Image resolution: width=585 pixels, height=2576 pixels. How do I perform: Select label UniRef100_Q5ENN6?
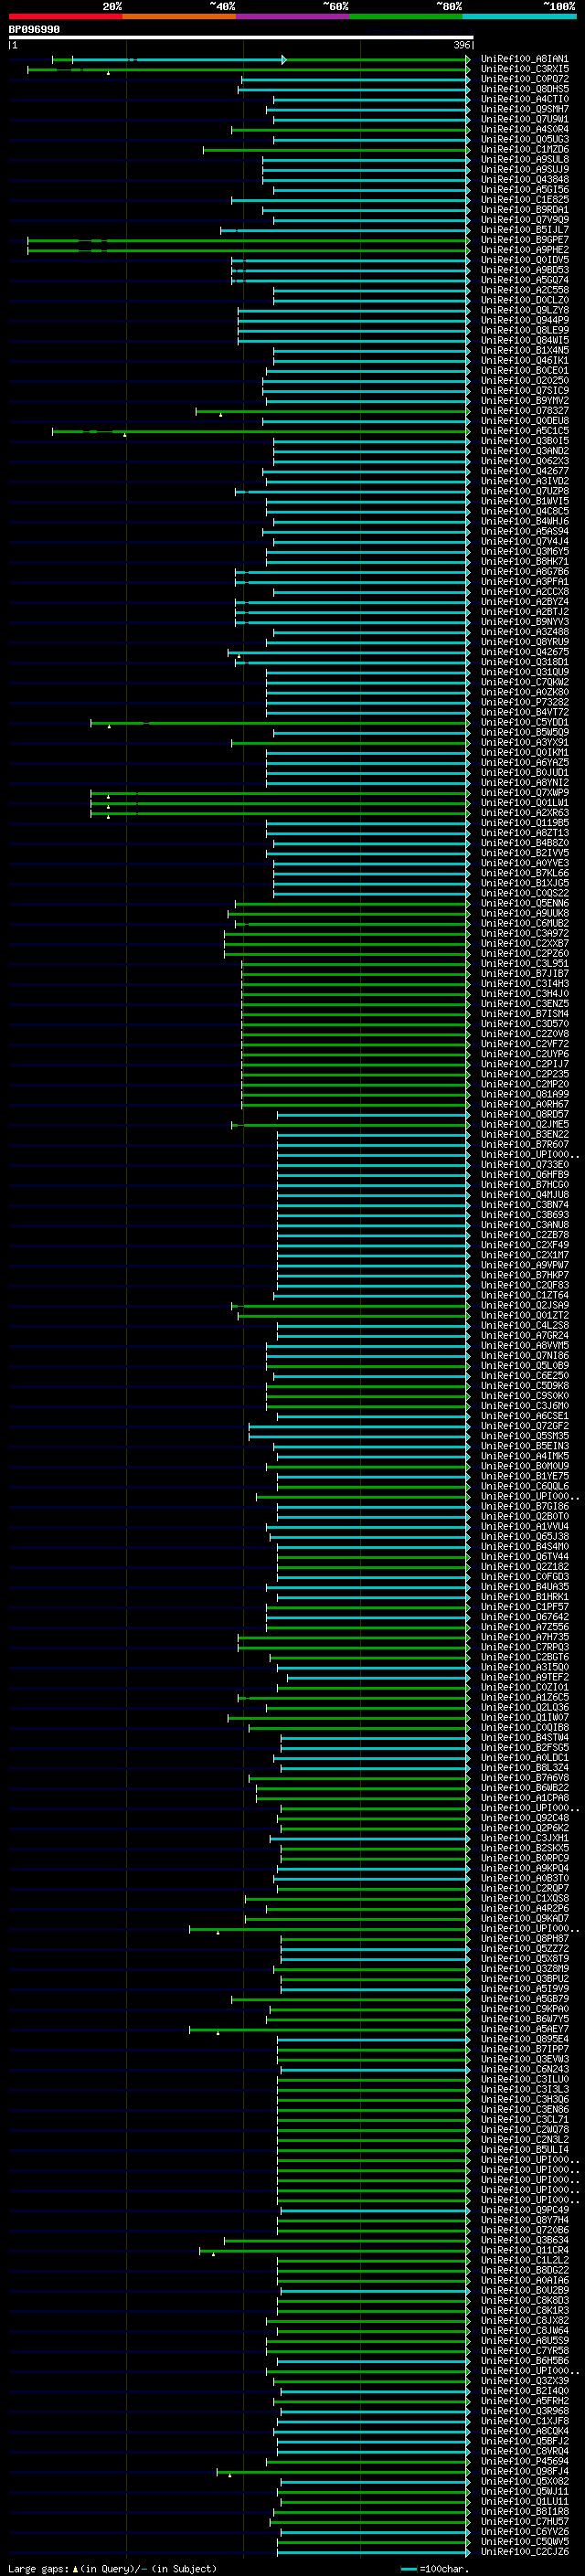click(x=524, y=903)
